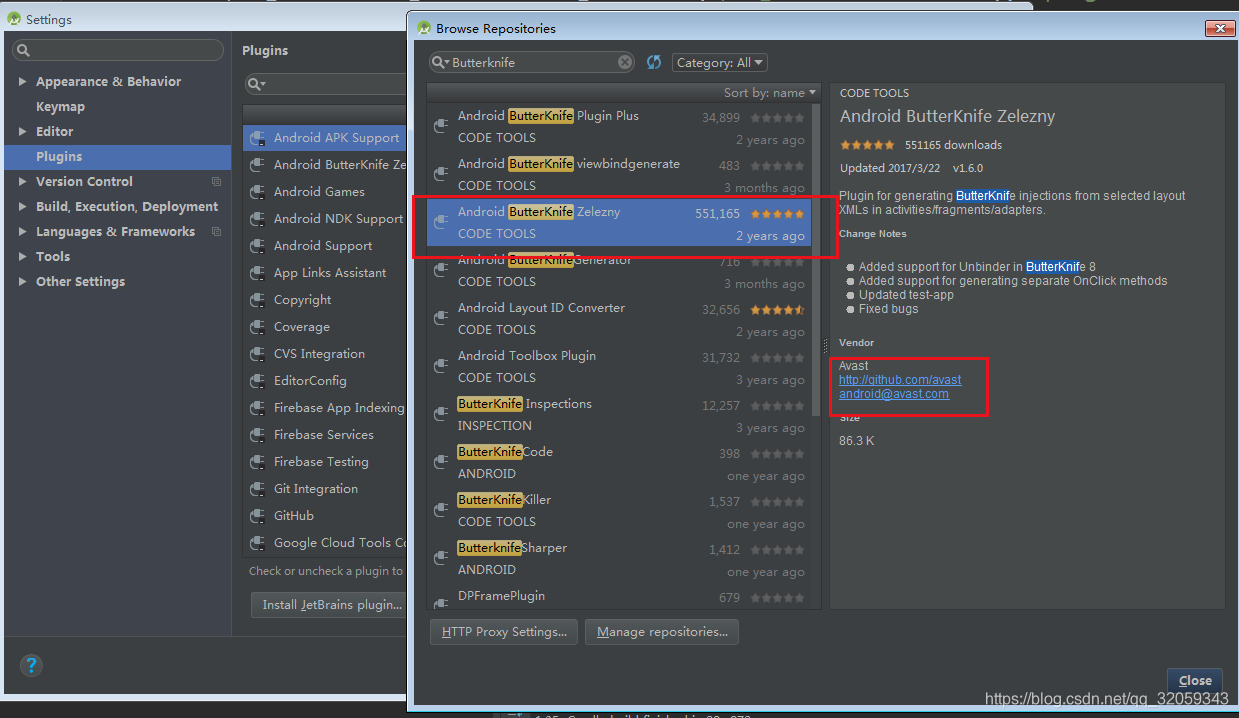The width and height of the screenshot is (1239, 718).
Task: Click icon next to Copyright plugin
Action: [258, 300]
